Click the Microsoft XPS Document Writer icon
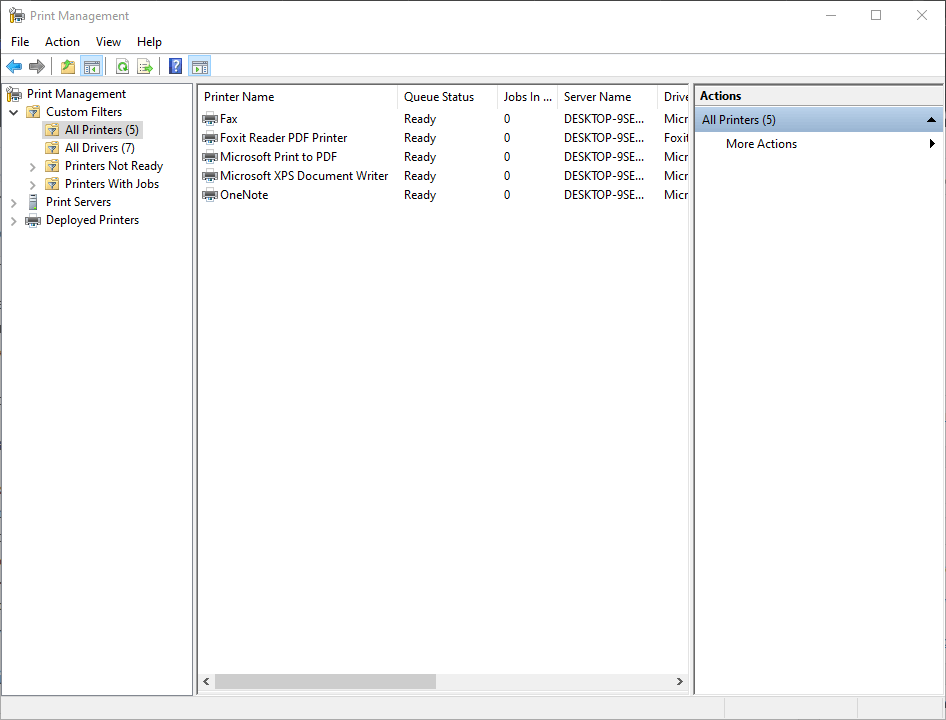 point(210,176)
